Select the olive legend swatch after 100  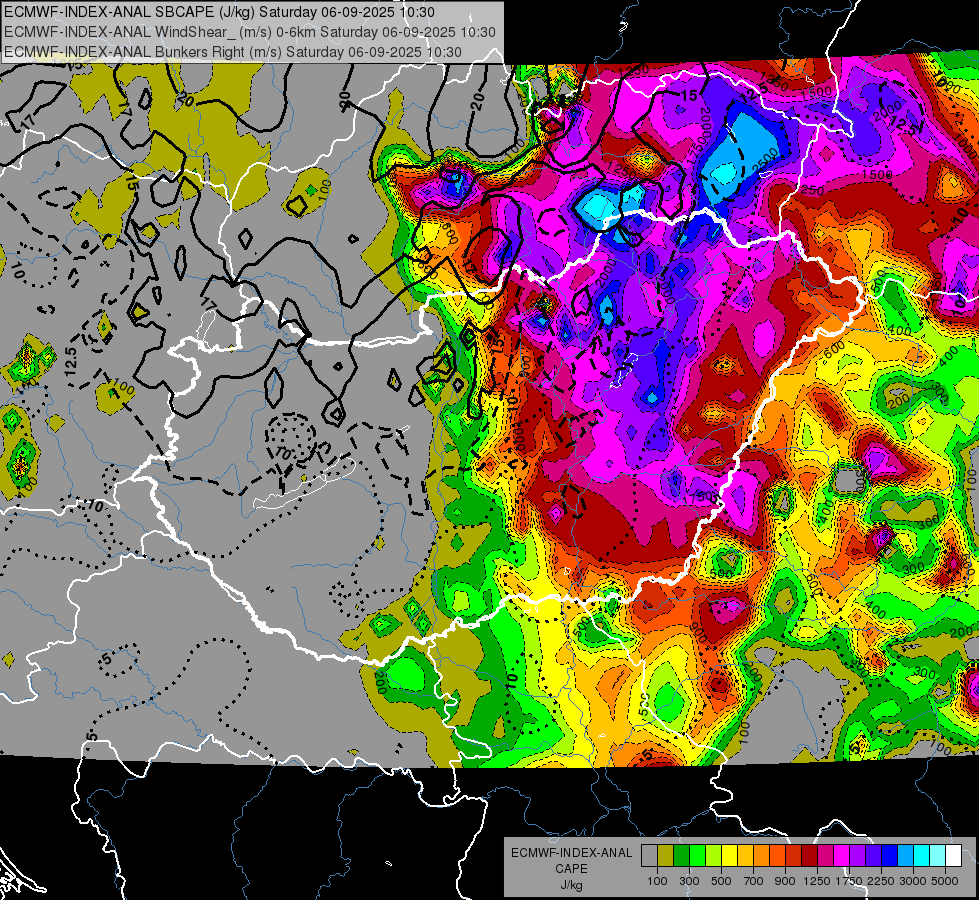(666, 856)
